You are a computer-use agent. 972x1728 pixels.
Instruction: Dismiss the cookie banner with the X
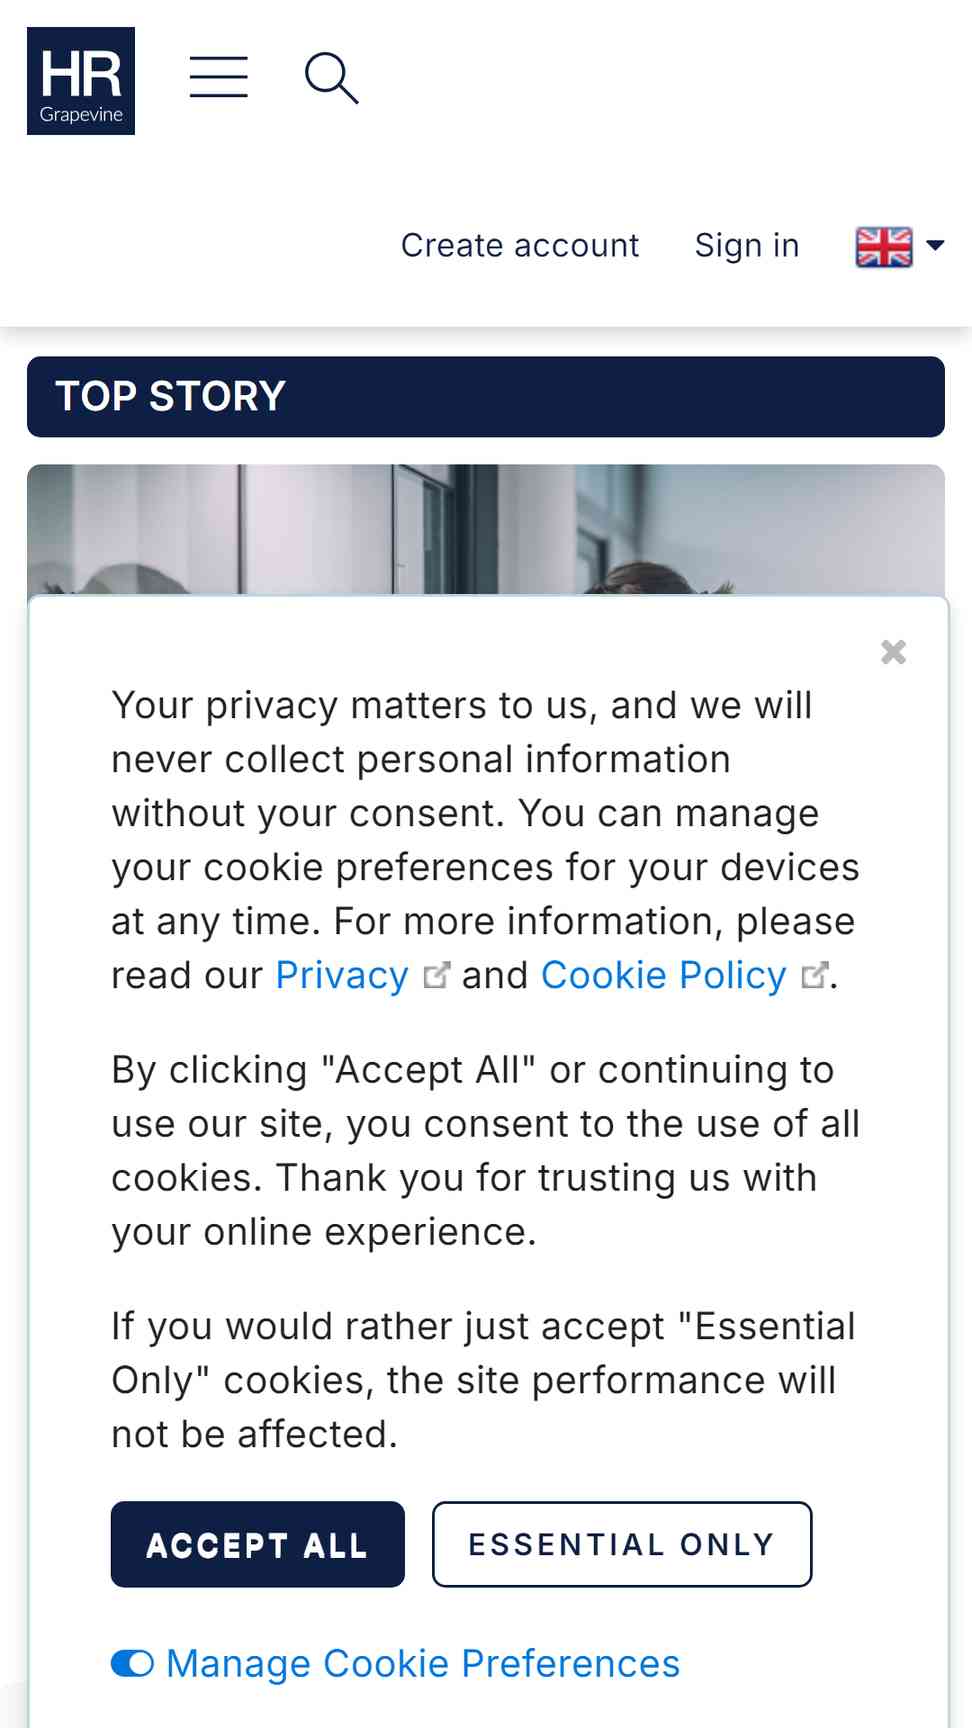pyautogui.click(x=893, y=652)
